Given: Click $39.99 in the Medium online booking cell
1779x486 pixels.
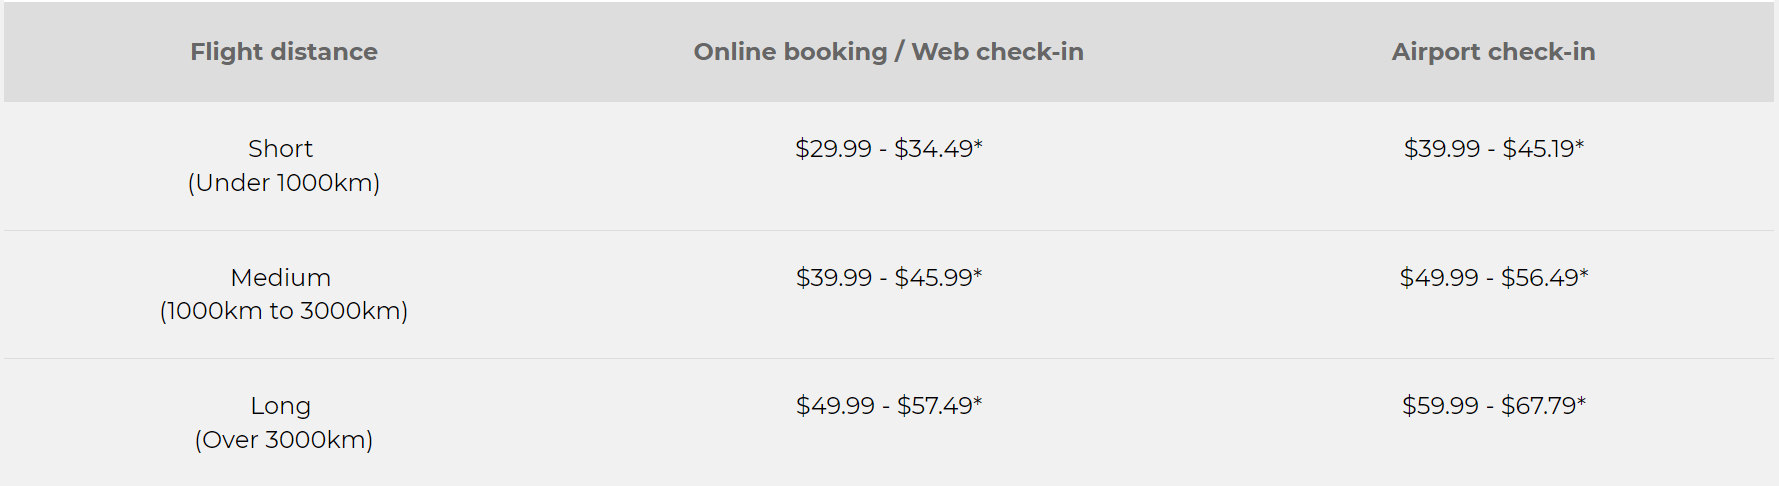Looking at the screenshot, I should coord(834,278).
